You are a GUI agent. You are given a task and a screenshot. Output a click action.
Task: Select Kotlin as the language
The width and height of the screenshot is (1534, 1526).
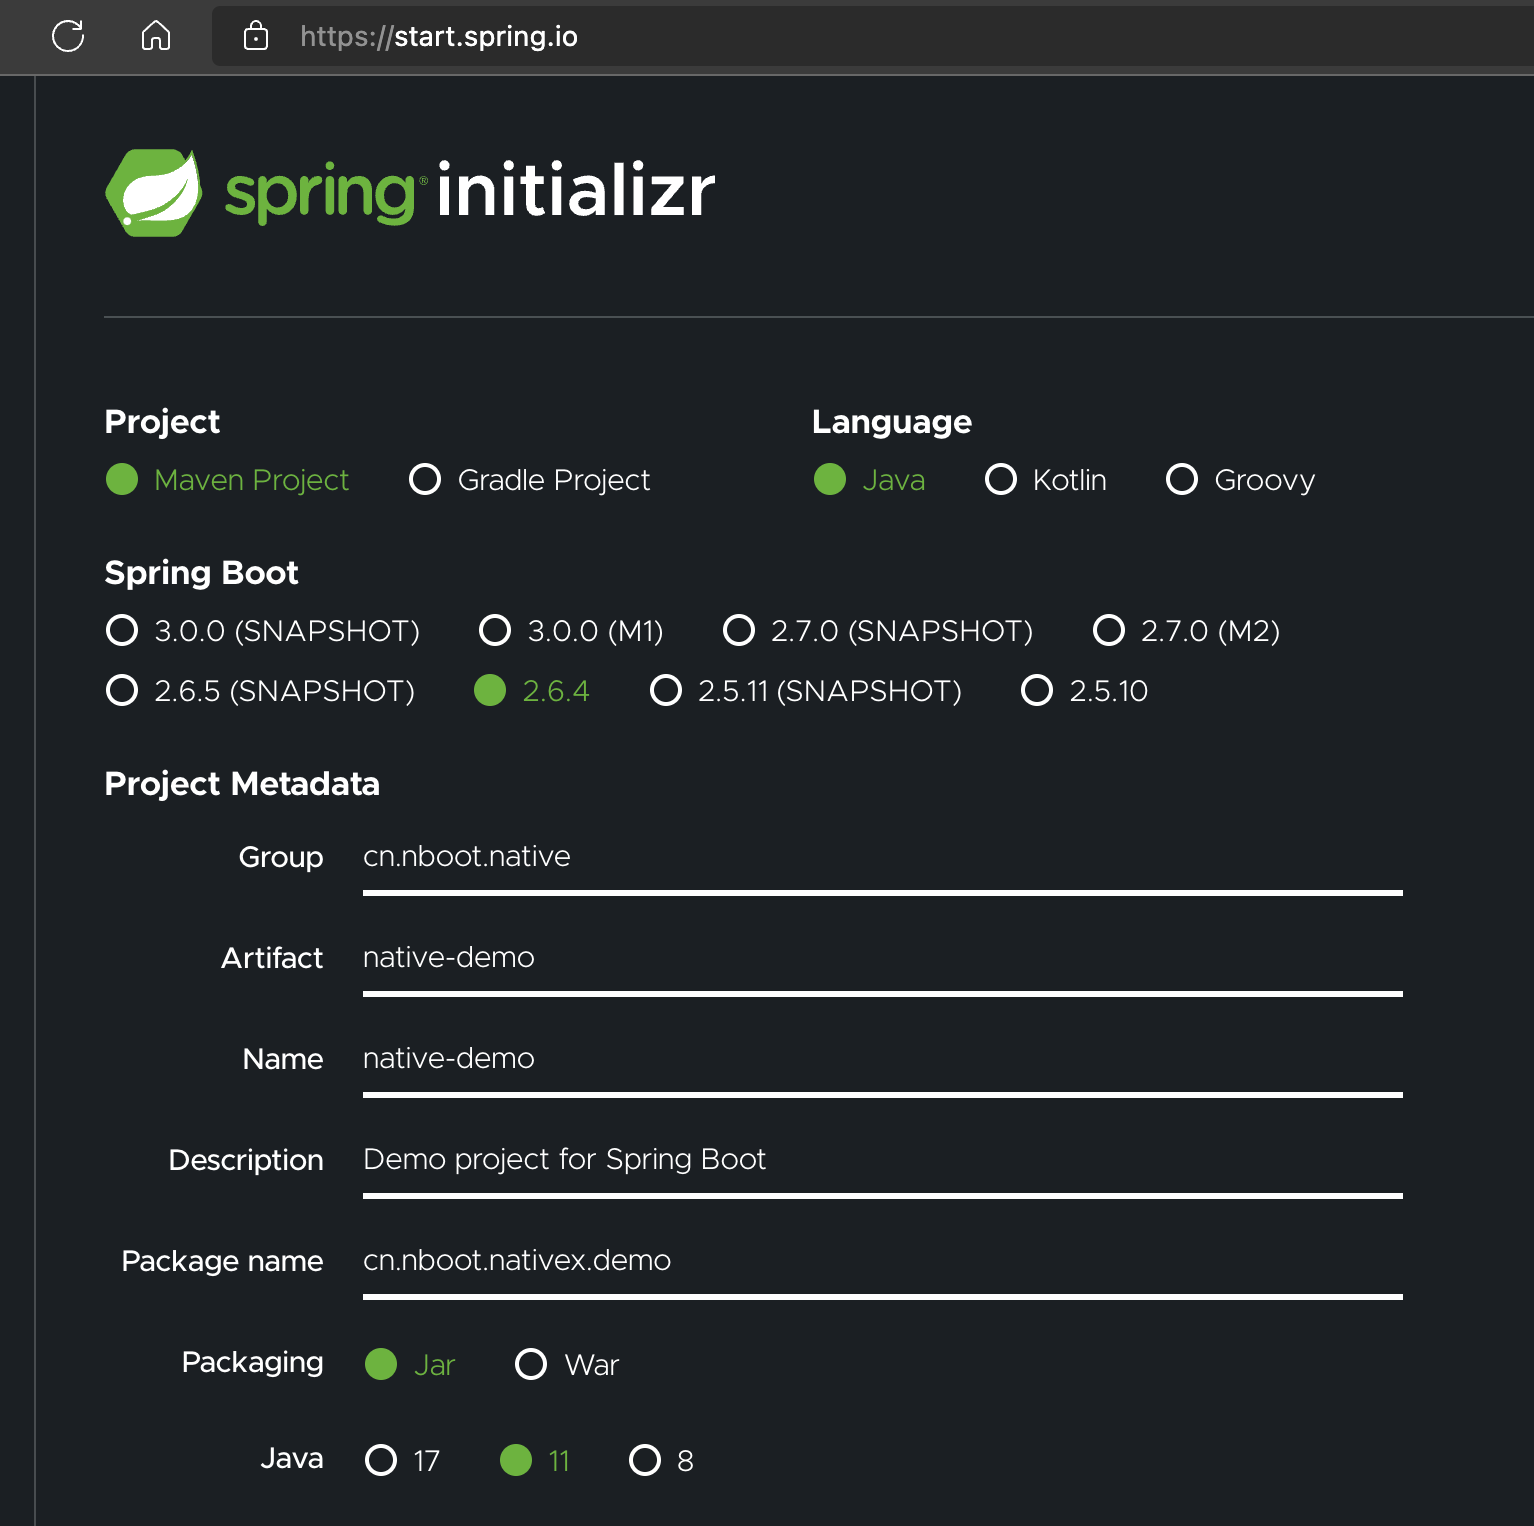coord(1001,480)
